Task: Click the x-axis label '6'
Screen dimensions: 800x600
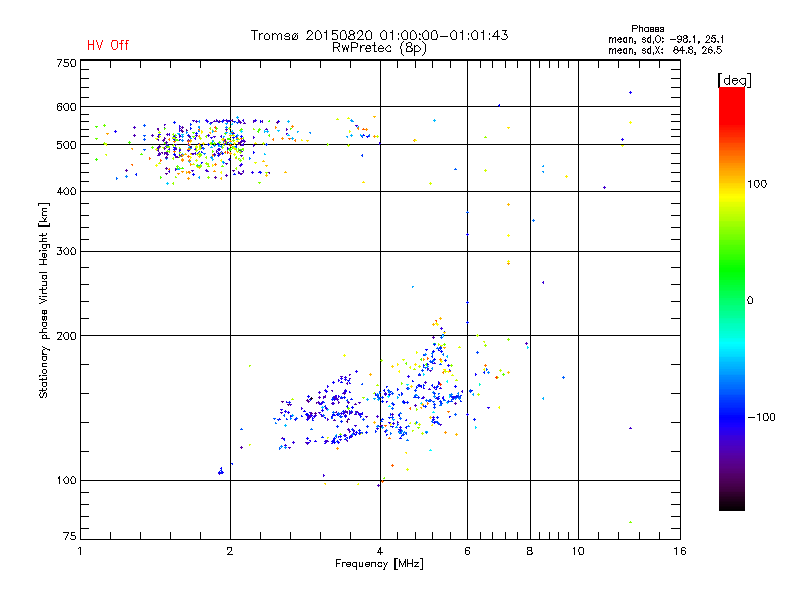Action: 467,551
